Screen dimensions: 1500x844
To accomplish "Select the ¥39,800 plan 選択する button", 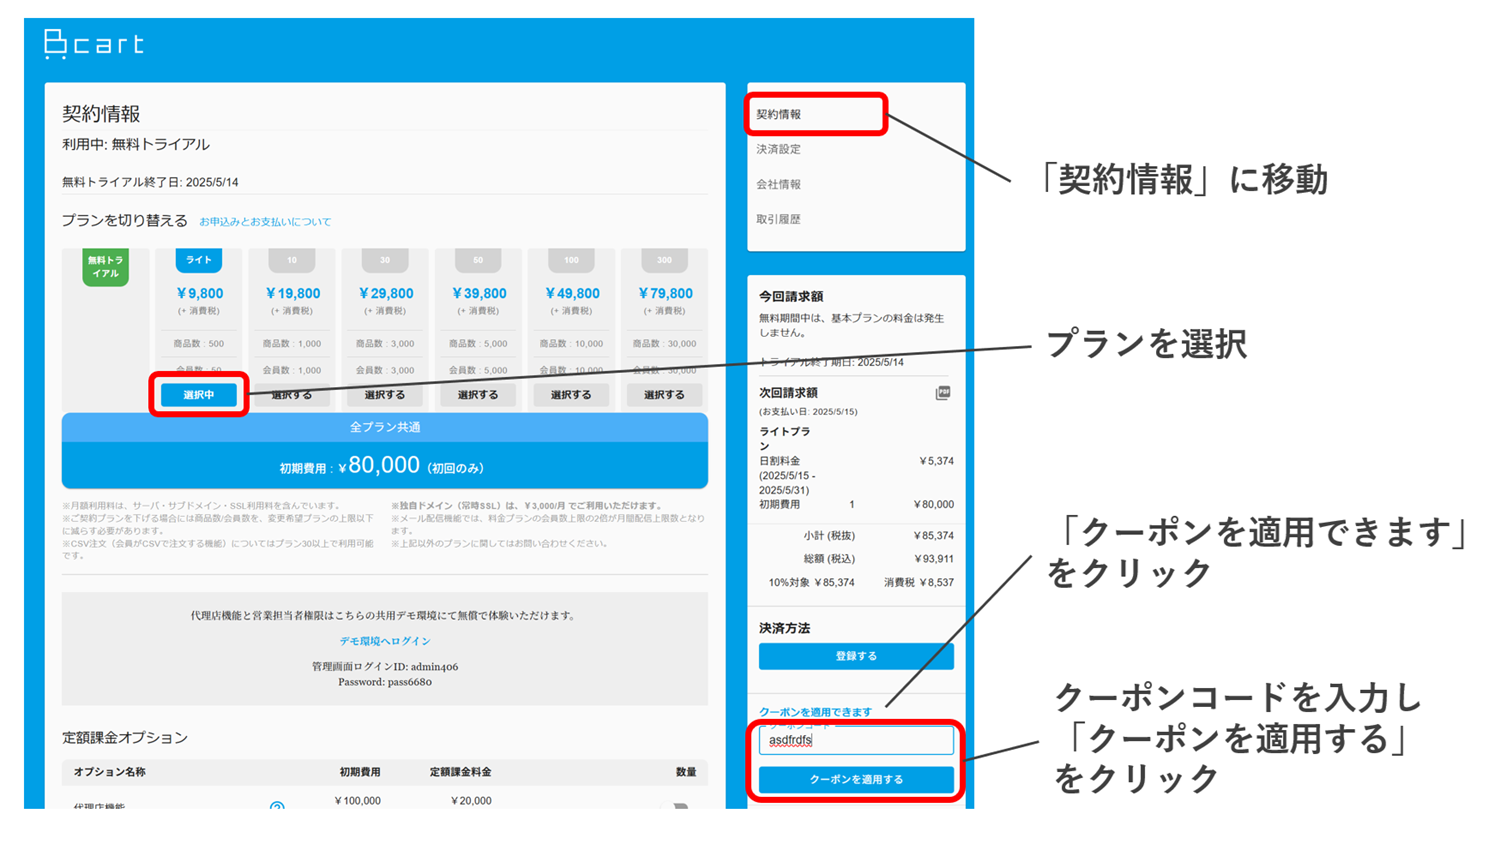I will (478, 395).
